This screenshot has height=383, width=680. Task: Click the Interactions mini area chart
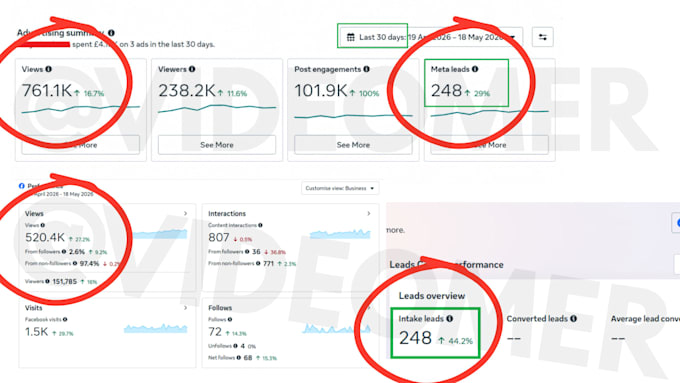click(x=340, y=234)
